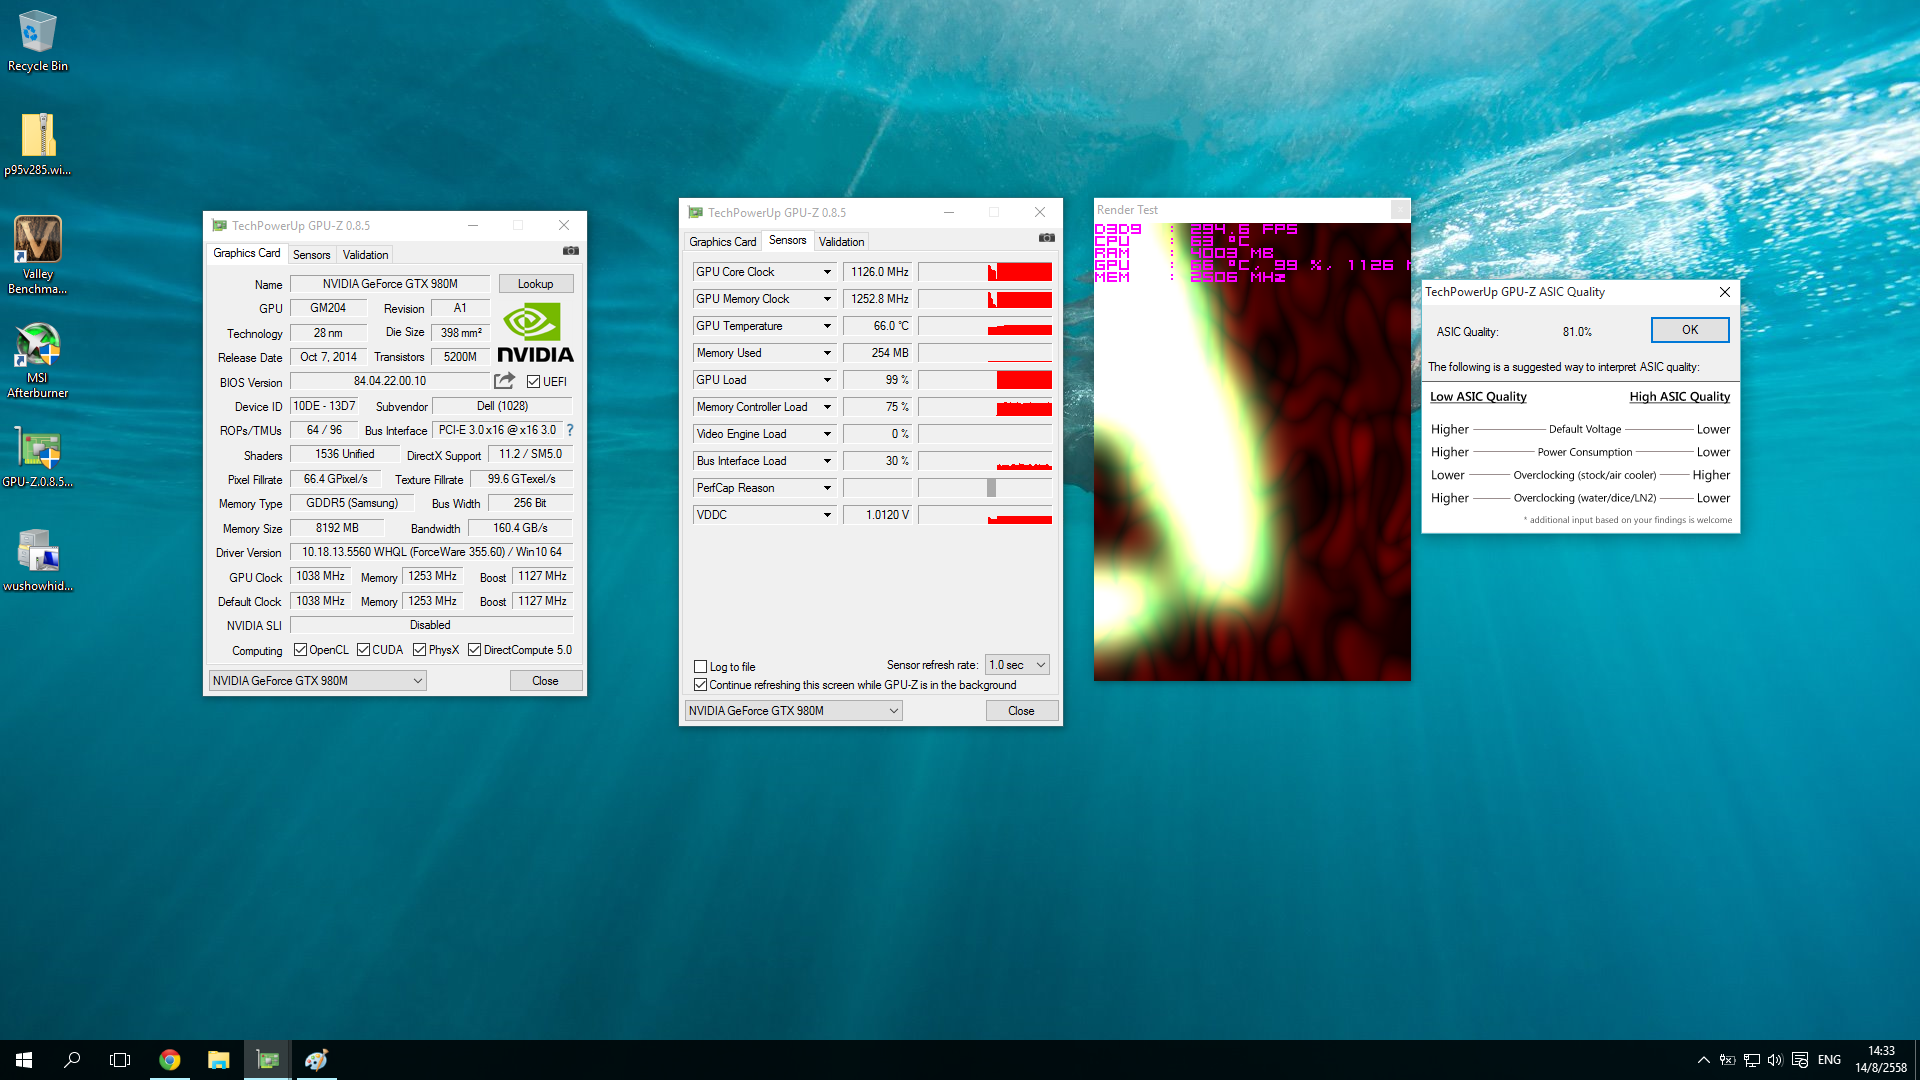Image resolution: width=1920 pixels, height=1080 pixels.
Task: Expand the Bus Interface Load sensor dropdown
Action: click(827, 461)
